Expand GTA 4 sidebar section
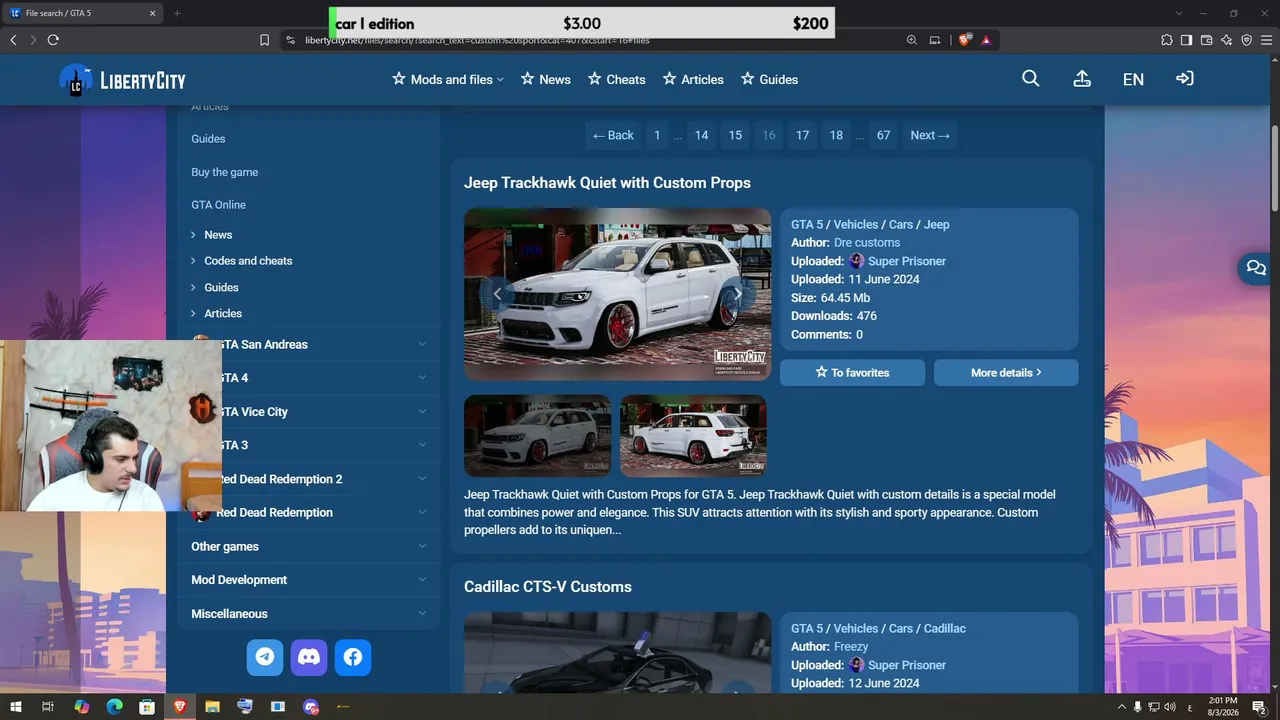The height and width of the screenshot is (720, 1280). coord(309,378)
